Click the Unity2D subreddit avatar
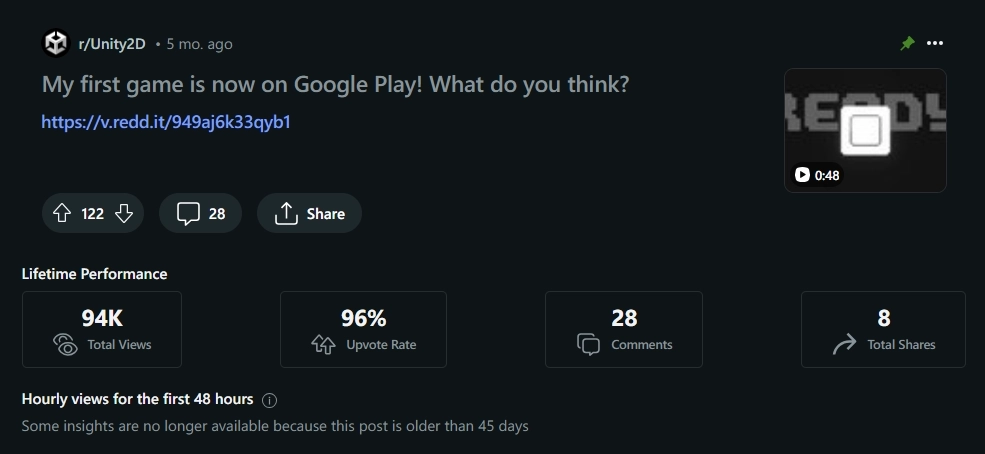 pos(56,43)
